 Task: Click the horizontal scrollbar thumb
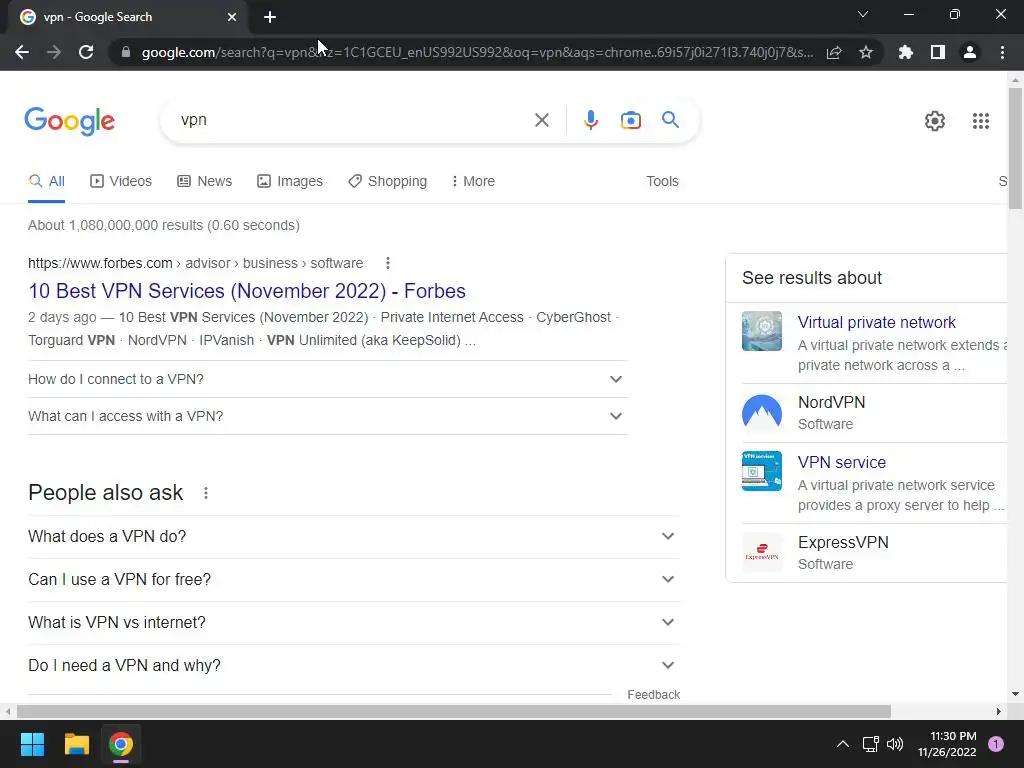(454, 711)
